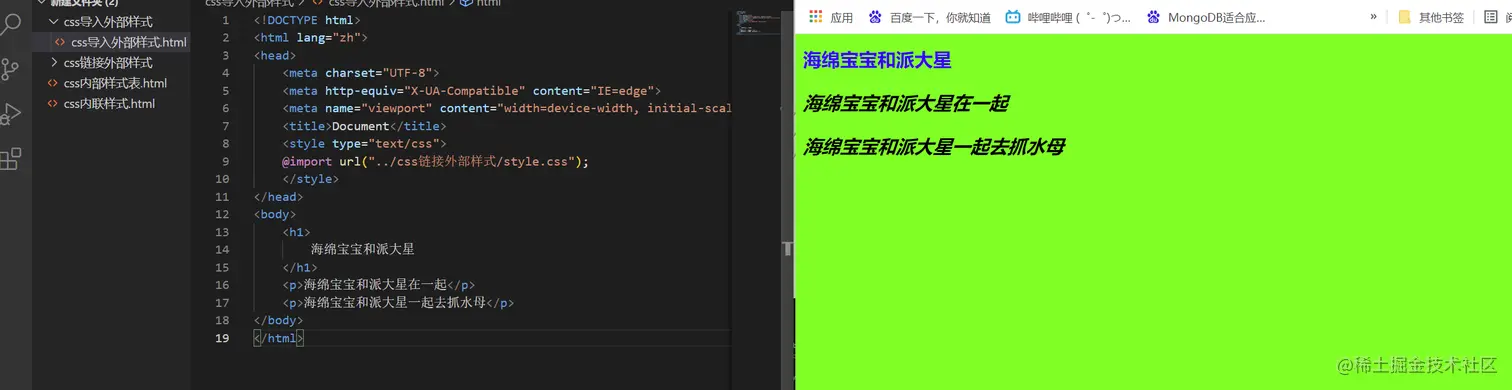Click the <style type="text/css"> line
Viewport: 1512px width, 390px height.
[x=364, y=144]
